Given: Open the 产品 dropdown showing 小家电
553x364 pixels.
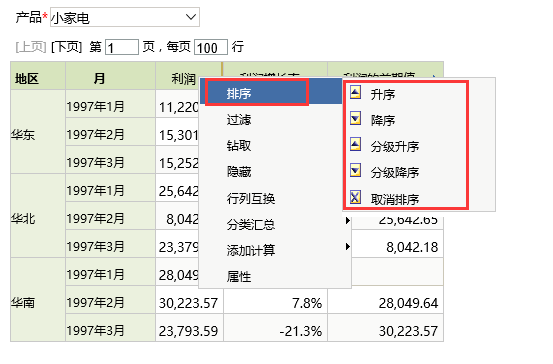Looking at the screenshot, I should (x=125, y=17).
